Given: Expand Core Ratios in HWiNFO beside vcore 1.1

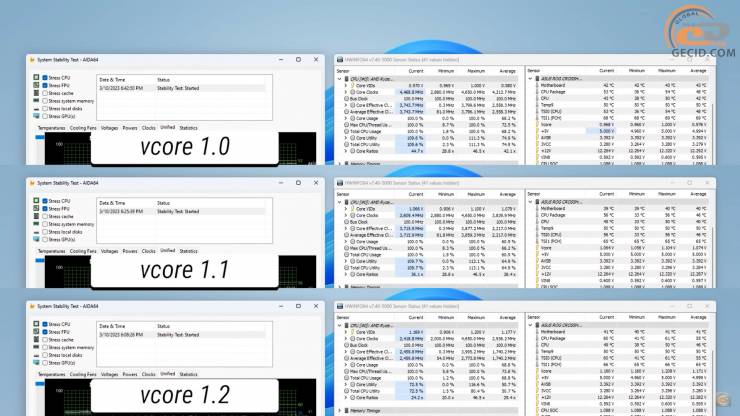Looking at the screenshot, I should [x=346, y=274].
